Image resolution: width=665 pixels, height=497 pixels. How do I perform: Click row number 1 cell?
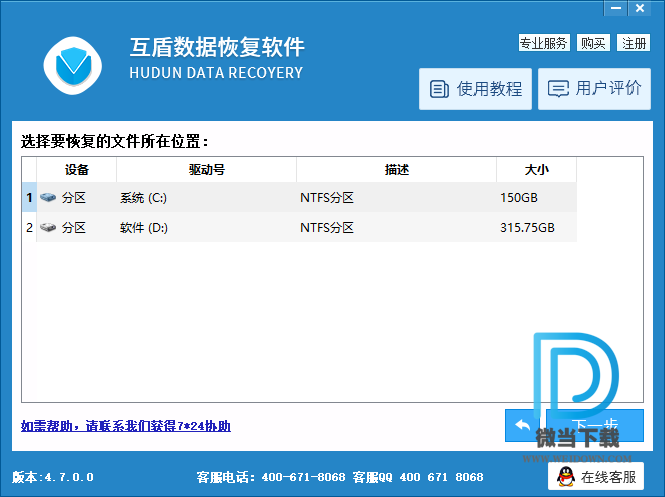tap(29, 197)
